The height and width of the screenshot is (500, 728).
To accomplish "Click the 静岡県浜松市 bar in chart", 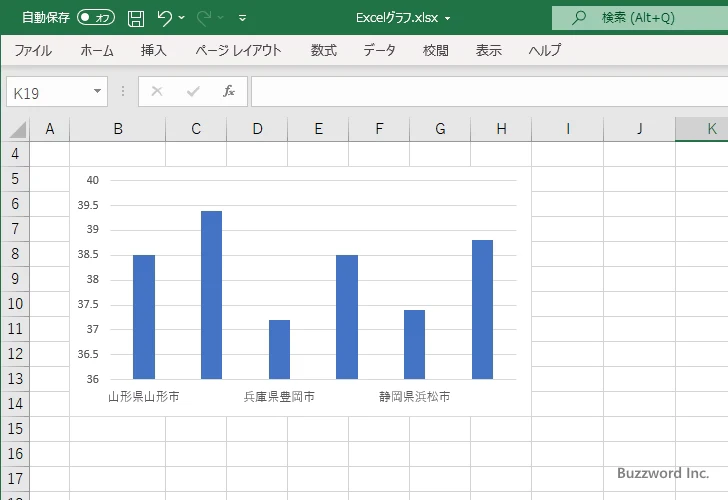I will pos(415,344).
